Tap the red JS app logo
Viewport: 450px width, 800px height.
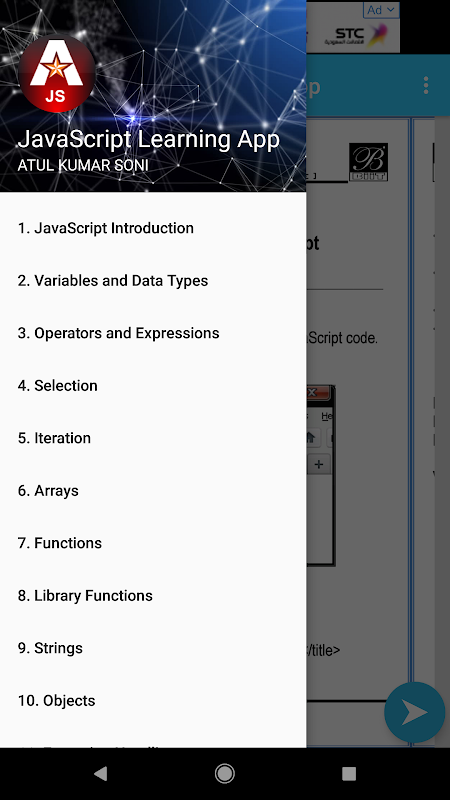57,72
